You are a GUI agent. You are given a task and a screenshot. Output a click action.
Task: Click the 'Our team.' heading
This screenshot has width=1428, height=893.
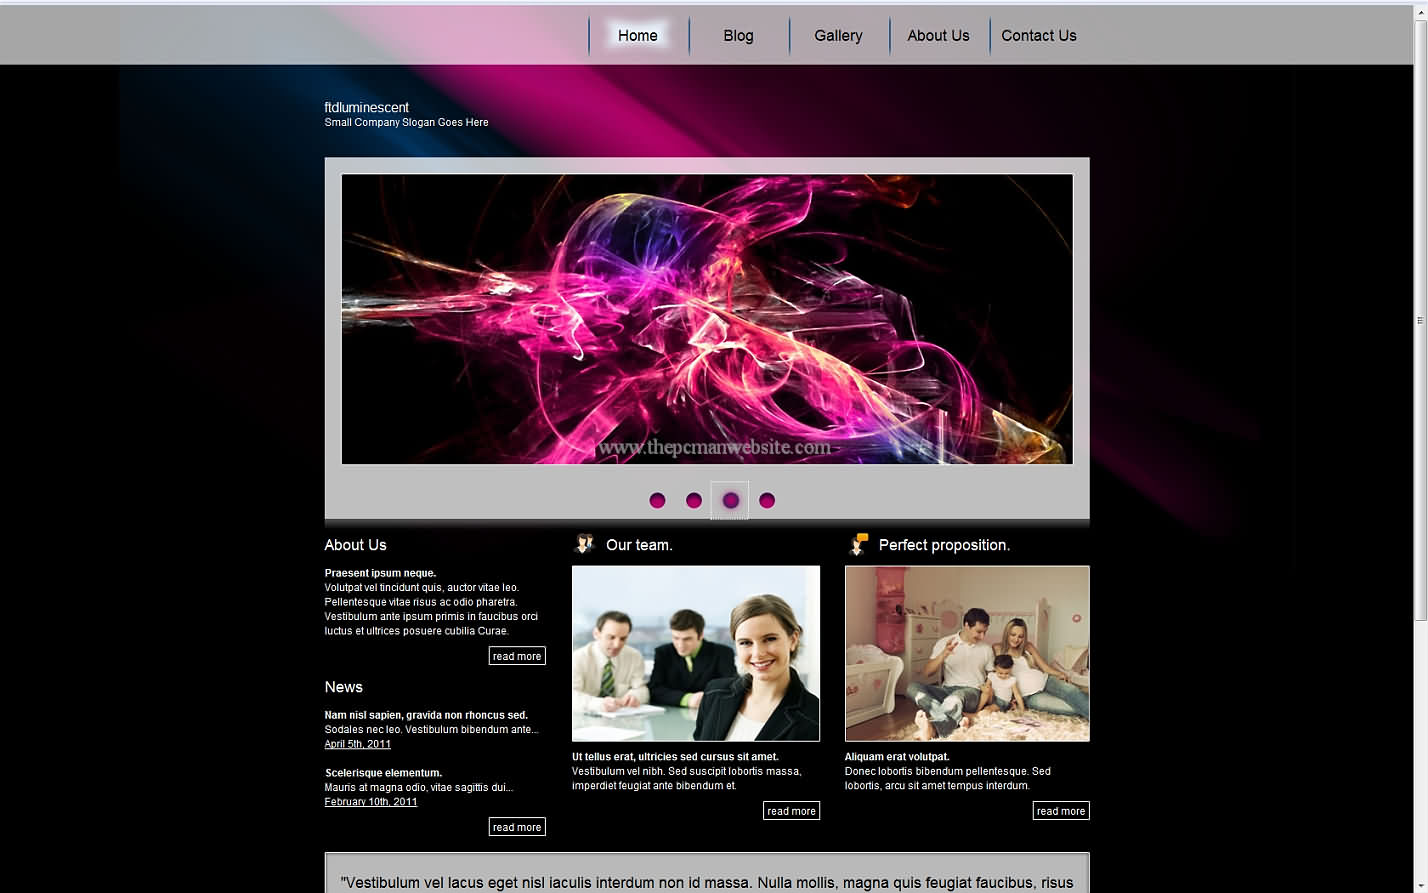coord(639,545)
